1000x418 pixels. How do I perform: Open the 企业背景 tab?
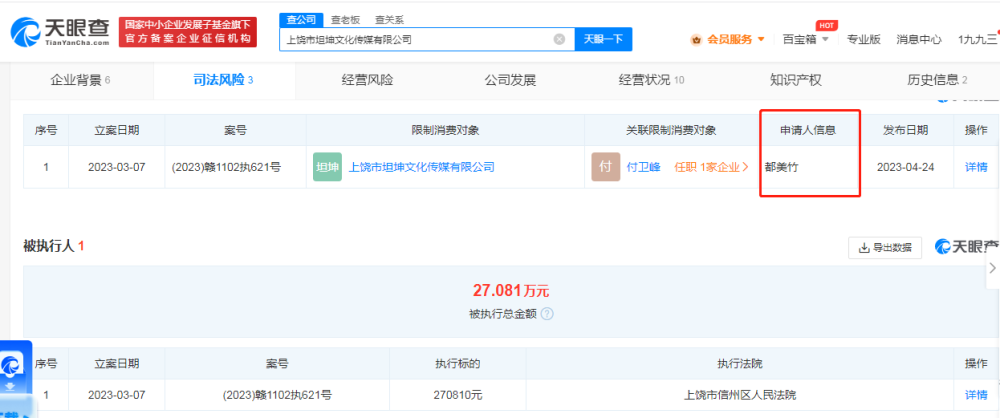click(x=81, y=80)
